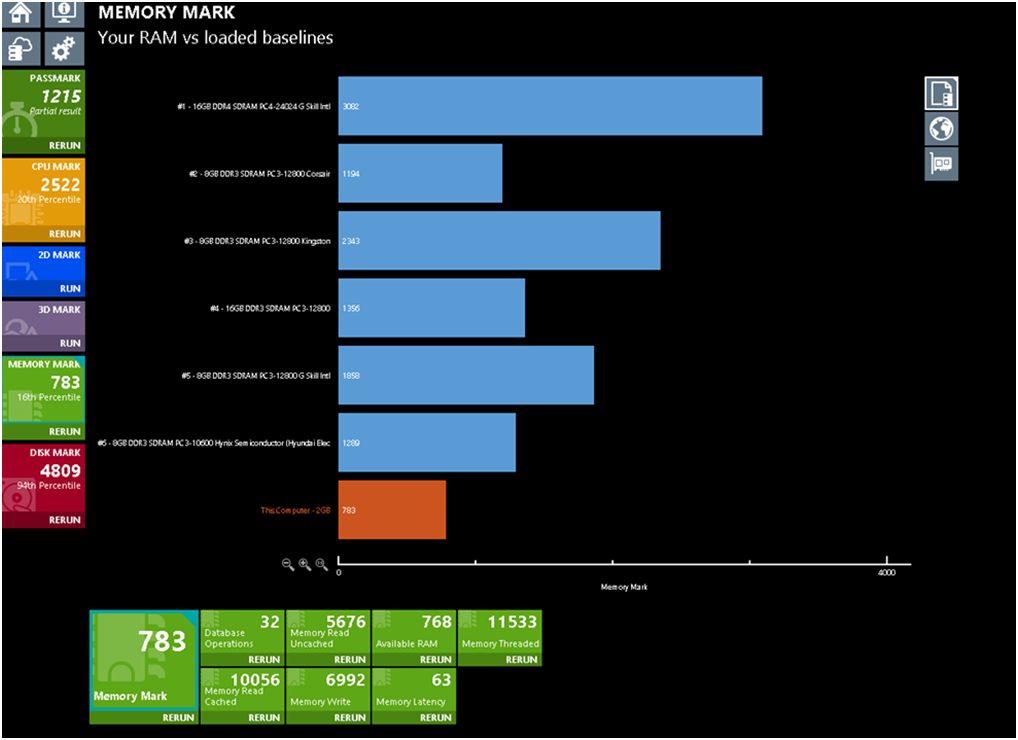Click the '#4 - 16GB DDR3 SDRAM PC3-12800' label
Image resolution: width=1018 pixels, height=740 pixels.
point(270,309)
